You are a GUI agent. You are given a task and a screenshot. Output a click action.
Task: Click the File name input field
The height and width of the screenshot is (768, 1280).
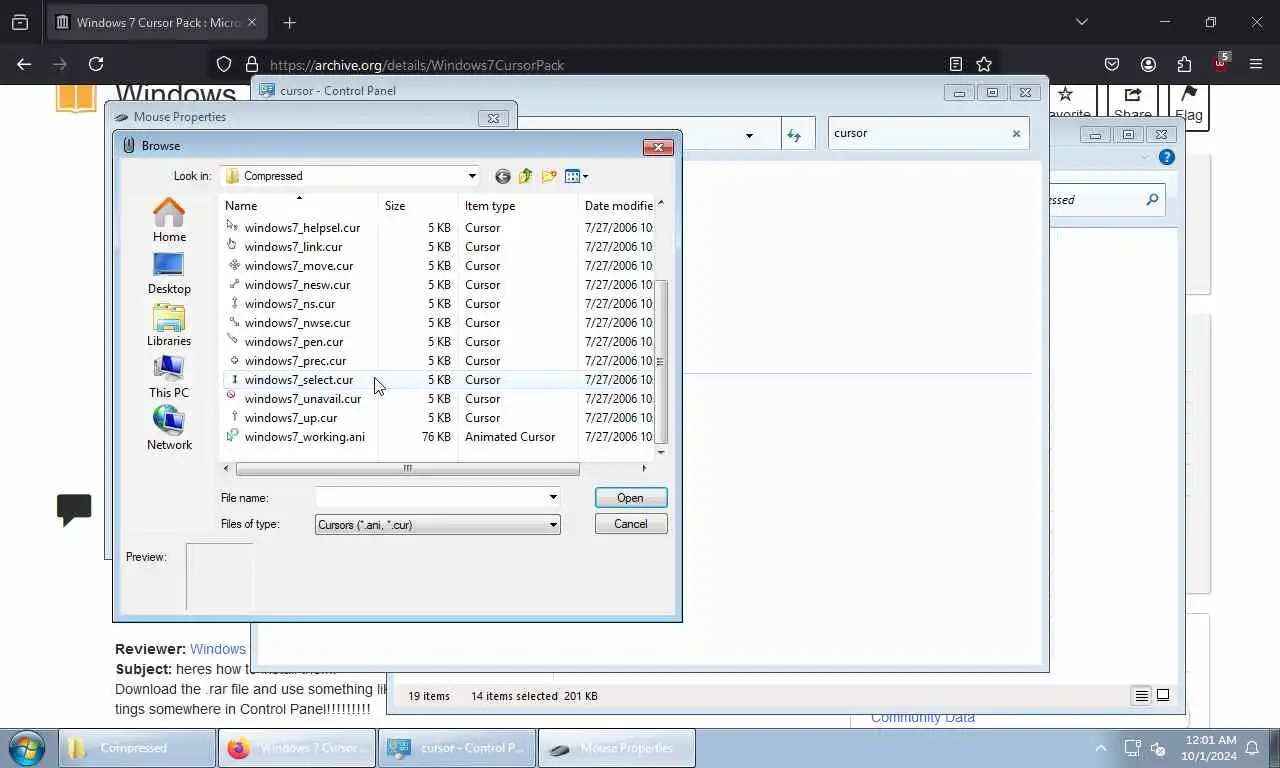point(431,497)
